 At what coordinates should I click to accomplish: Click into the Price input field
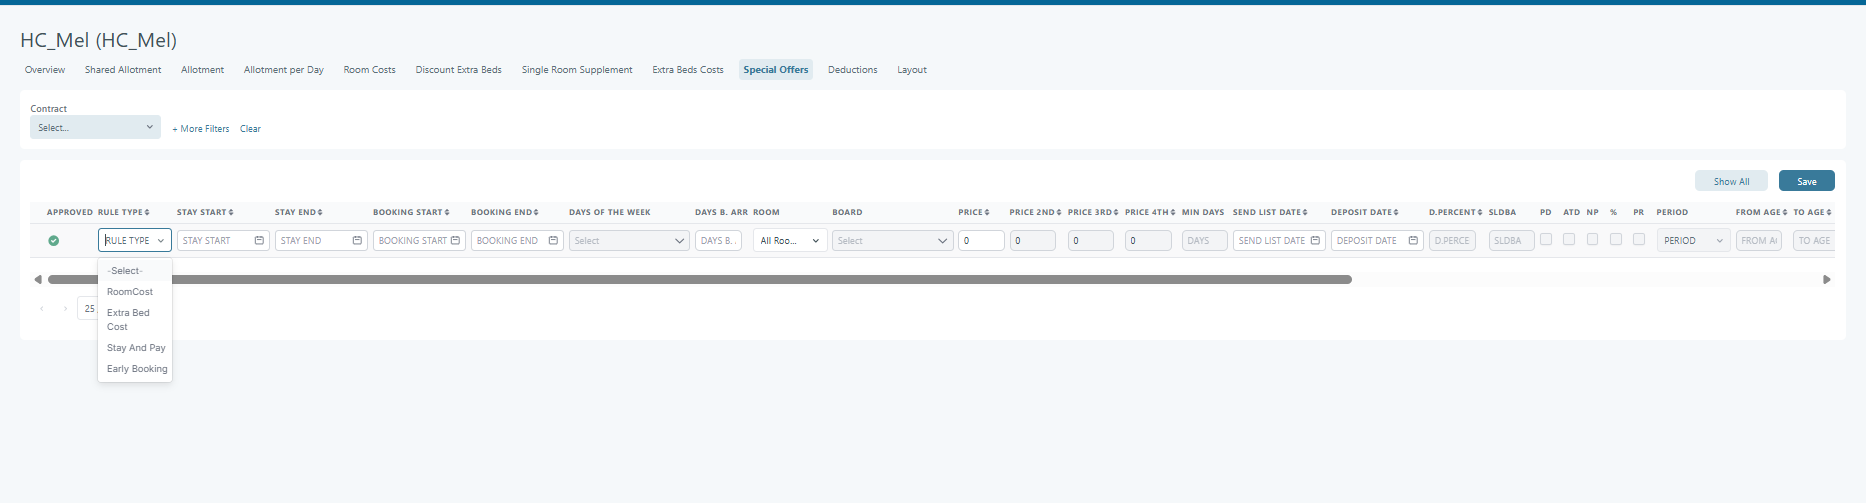click(980, 241)
